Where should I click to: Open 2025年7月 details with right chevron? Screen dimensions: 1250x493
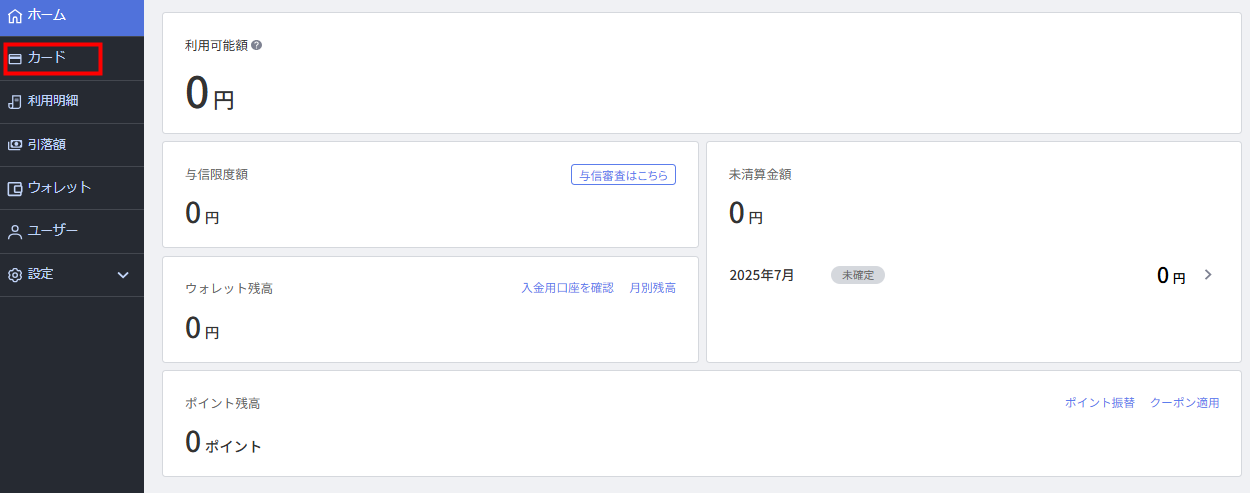click(x=1208, y=274)
